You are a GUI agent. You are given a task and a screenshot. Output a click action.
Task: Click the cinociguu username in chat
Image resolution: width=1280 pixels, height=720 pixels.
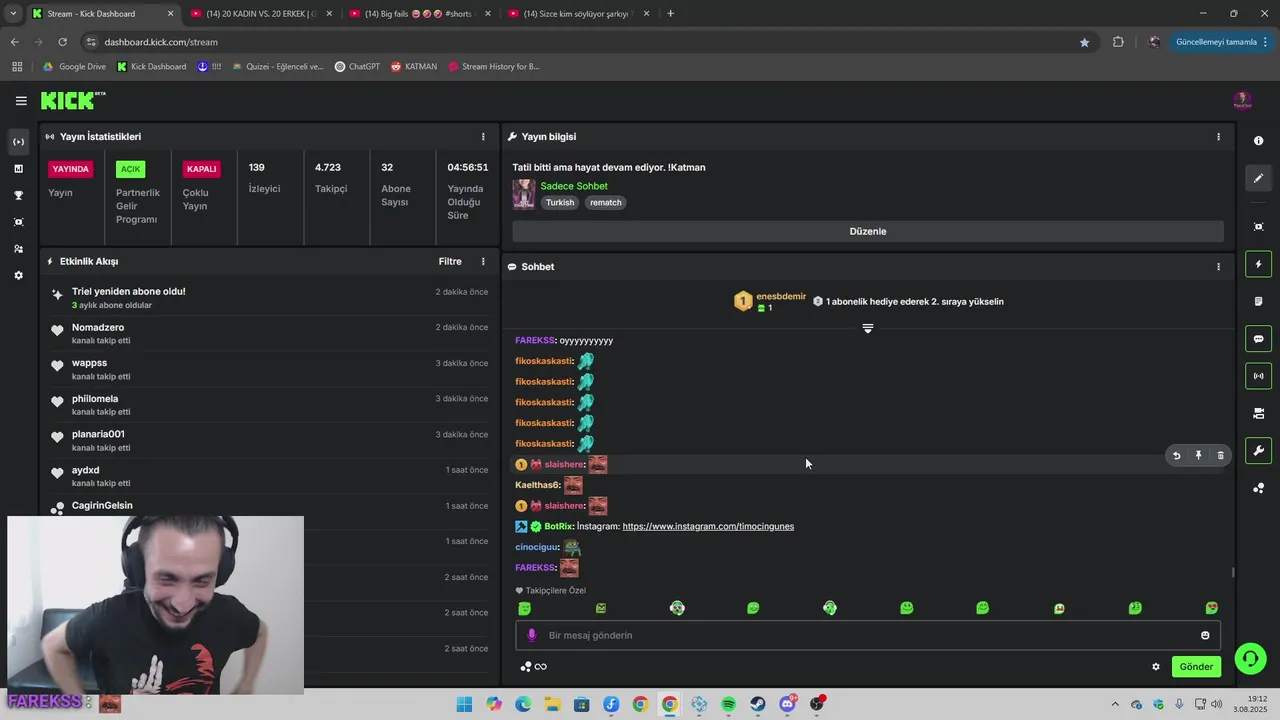[536, 547]
